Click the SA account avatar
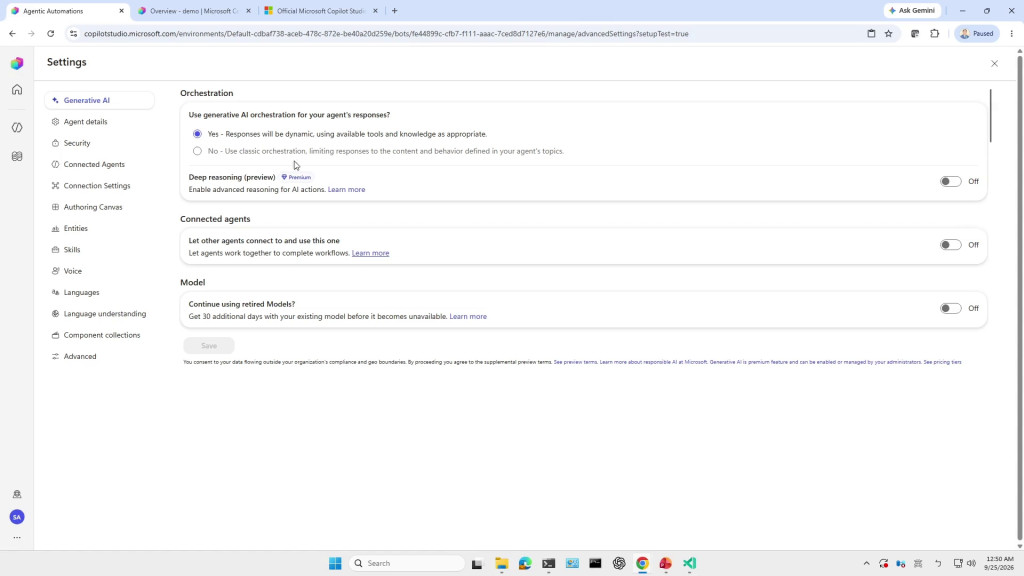 (17, 517)
